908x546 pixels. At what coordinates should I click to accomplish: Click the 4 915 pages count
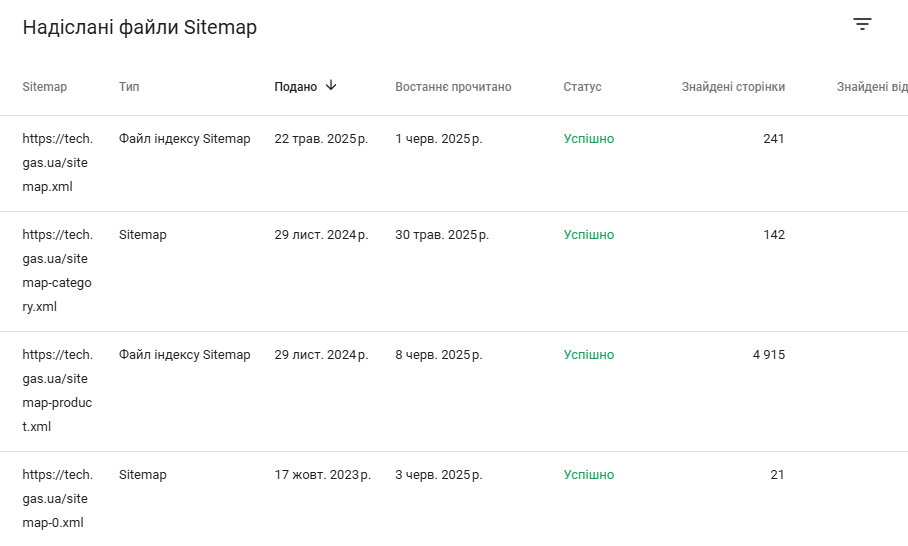pos(768,355)
